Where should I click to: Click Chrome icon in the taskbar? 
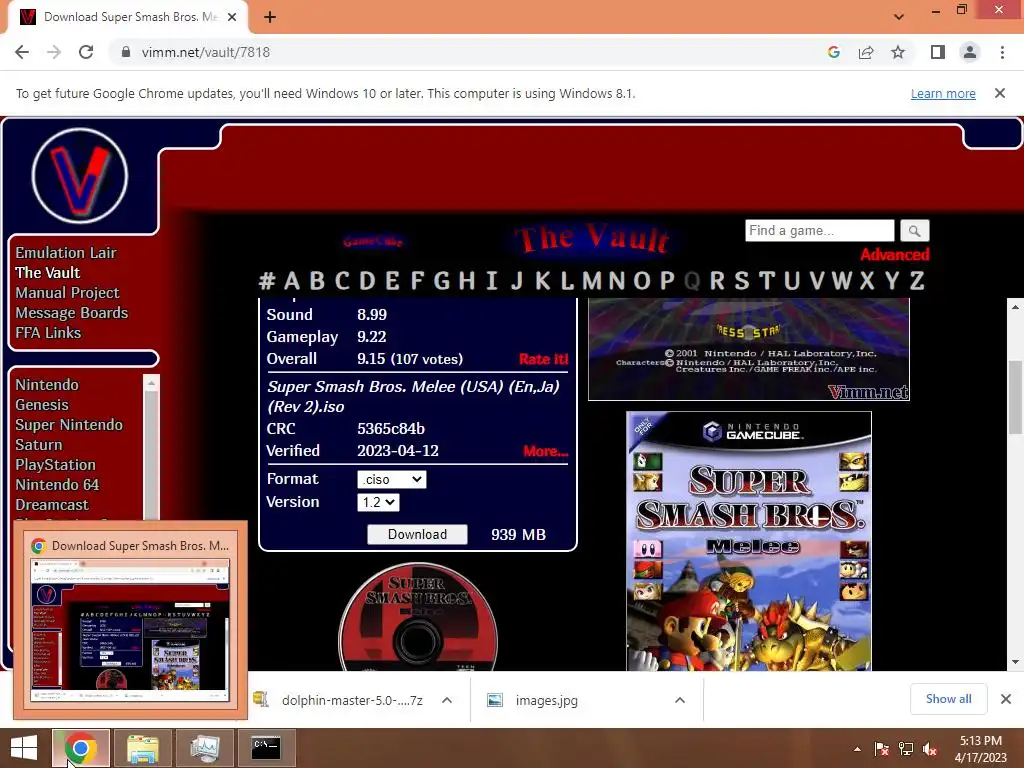(x=80, y=748)
